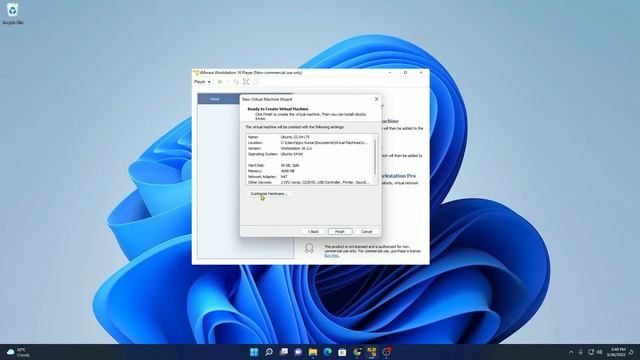Click the green power-on play icon
Viewport: 640px width, 360px height.
point(220,82)
